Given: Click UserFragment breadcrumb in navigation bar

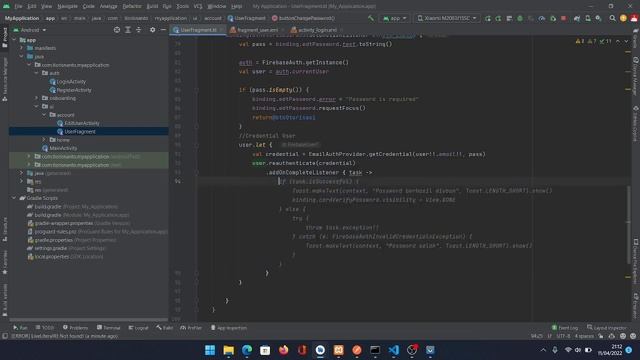Looking at the screenshot, I should pos(247,18).
